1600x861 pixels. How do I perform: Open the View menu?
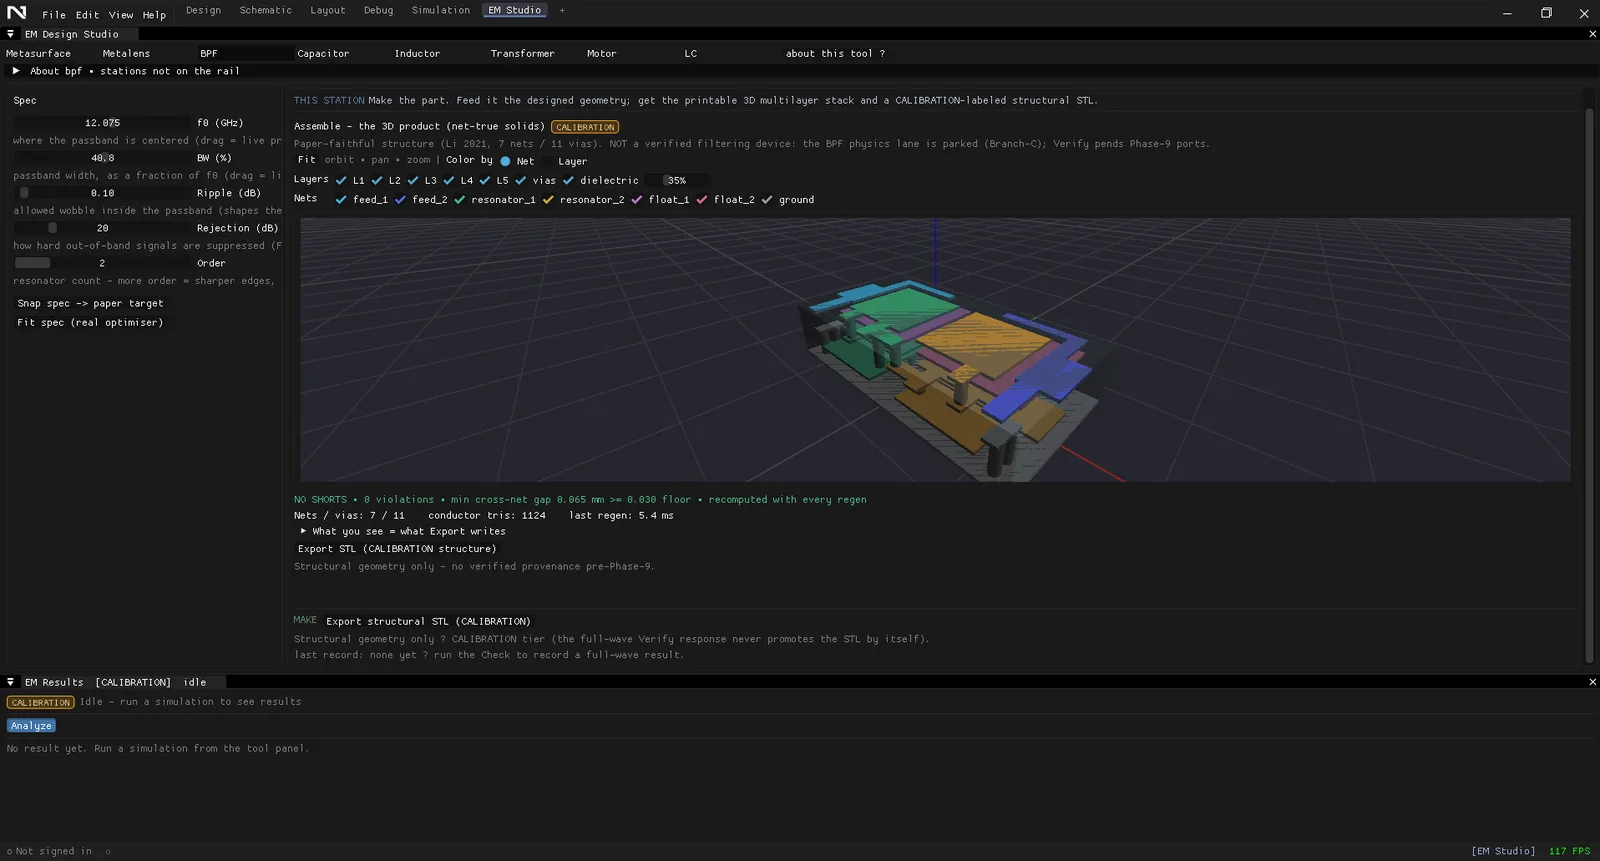click(121, 15)
